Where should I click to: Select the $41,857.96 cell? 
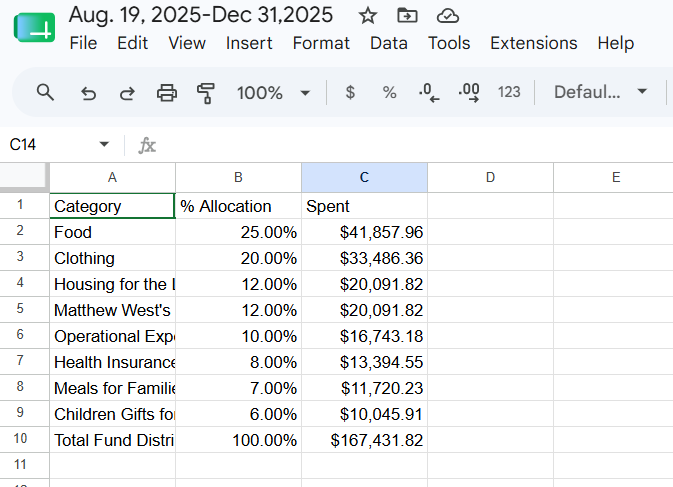coord(364,232)
